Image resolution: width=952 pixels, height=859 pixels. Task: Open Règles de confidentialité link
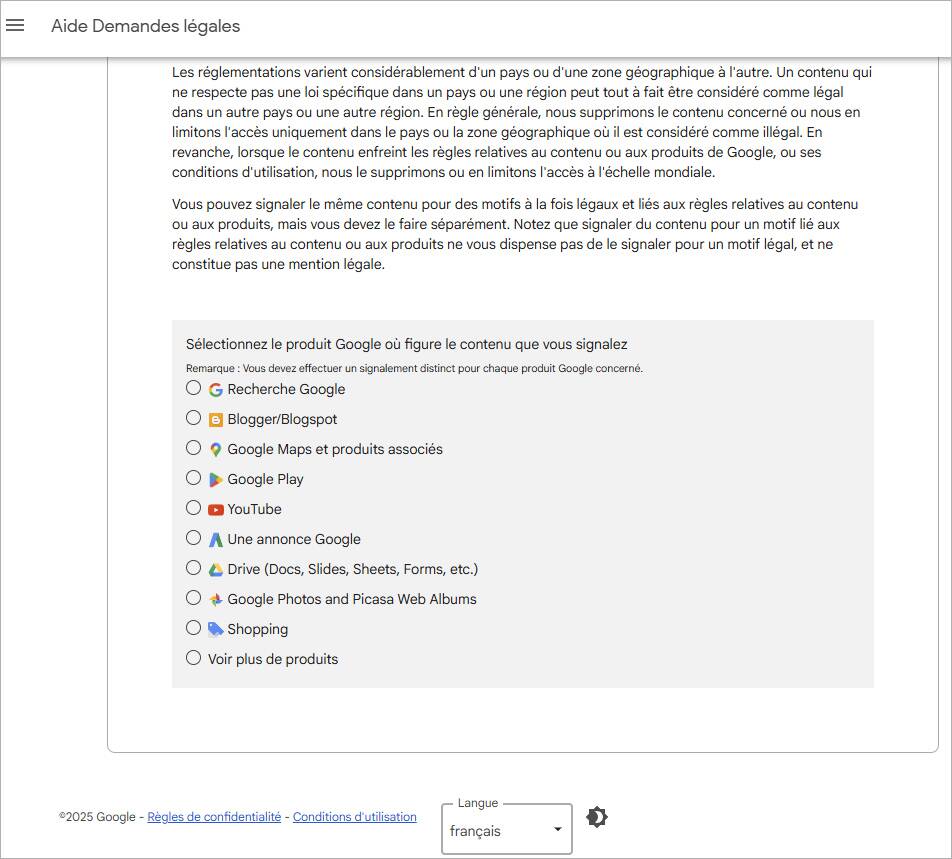pyautogui.click(x=214, y=817)
